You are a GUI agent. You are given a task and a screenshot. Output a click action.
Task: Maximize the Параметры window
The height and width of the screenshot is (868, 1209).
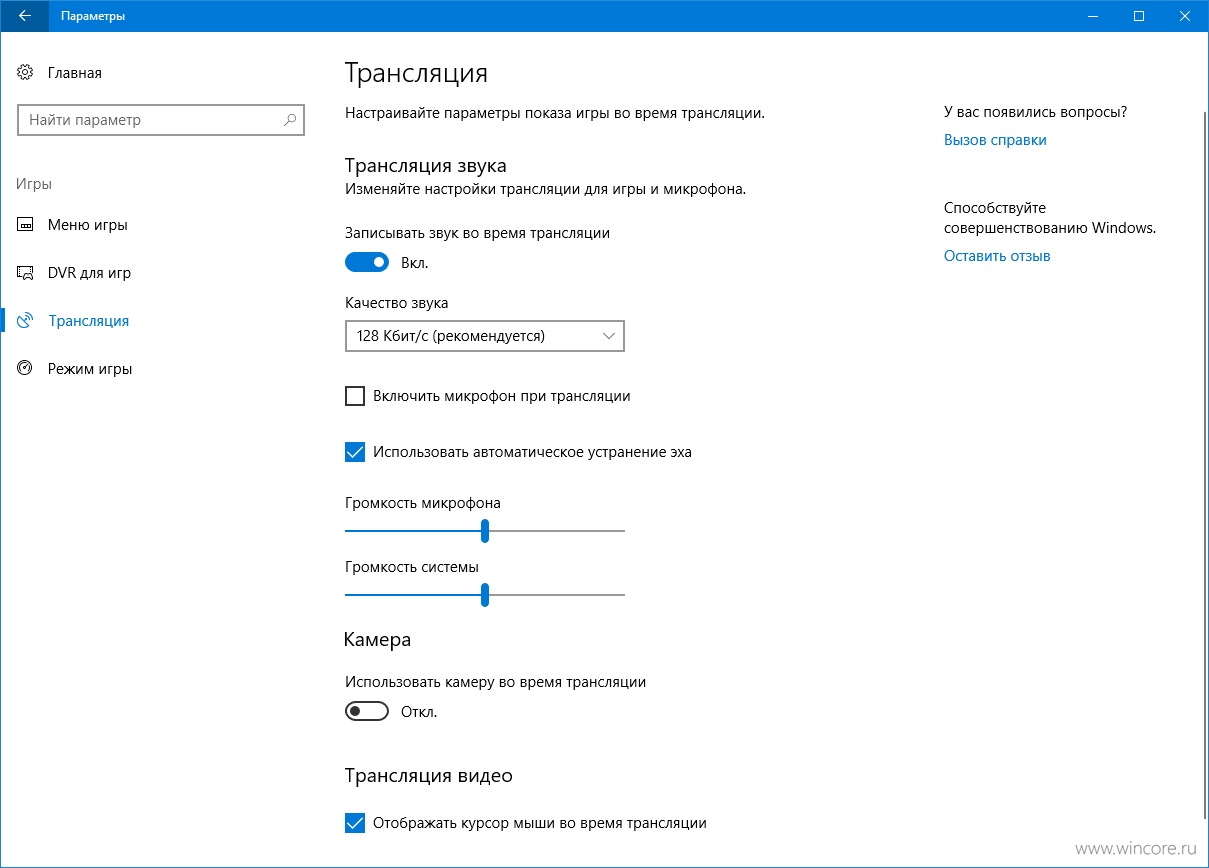pyautogui.click(x=1139, y=16)
